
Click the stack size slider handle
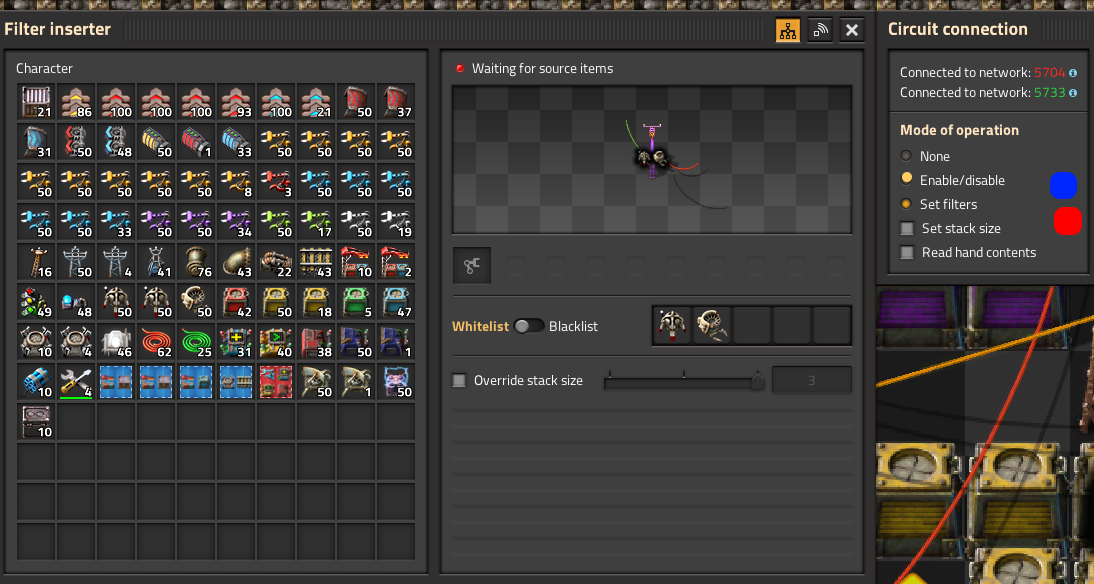point(758,381)
